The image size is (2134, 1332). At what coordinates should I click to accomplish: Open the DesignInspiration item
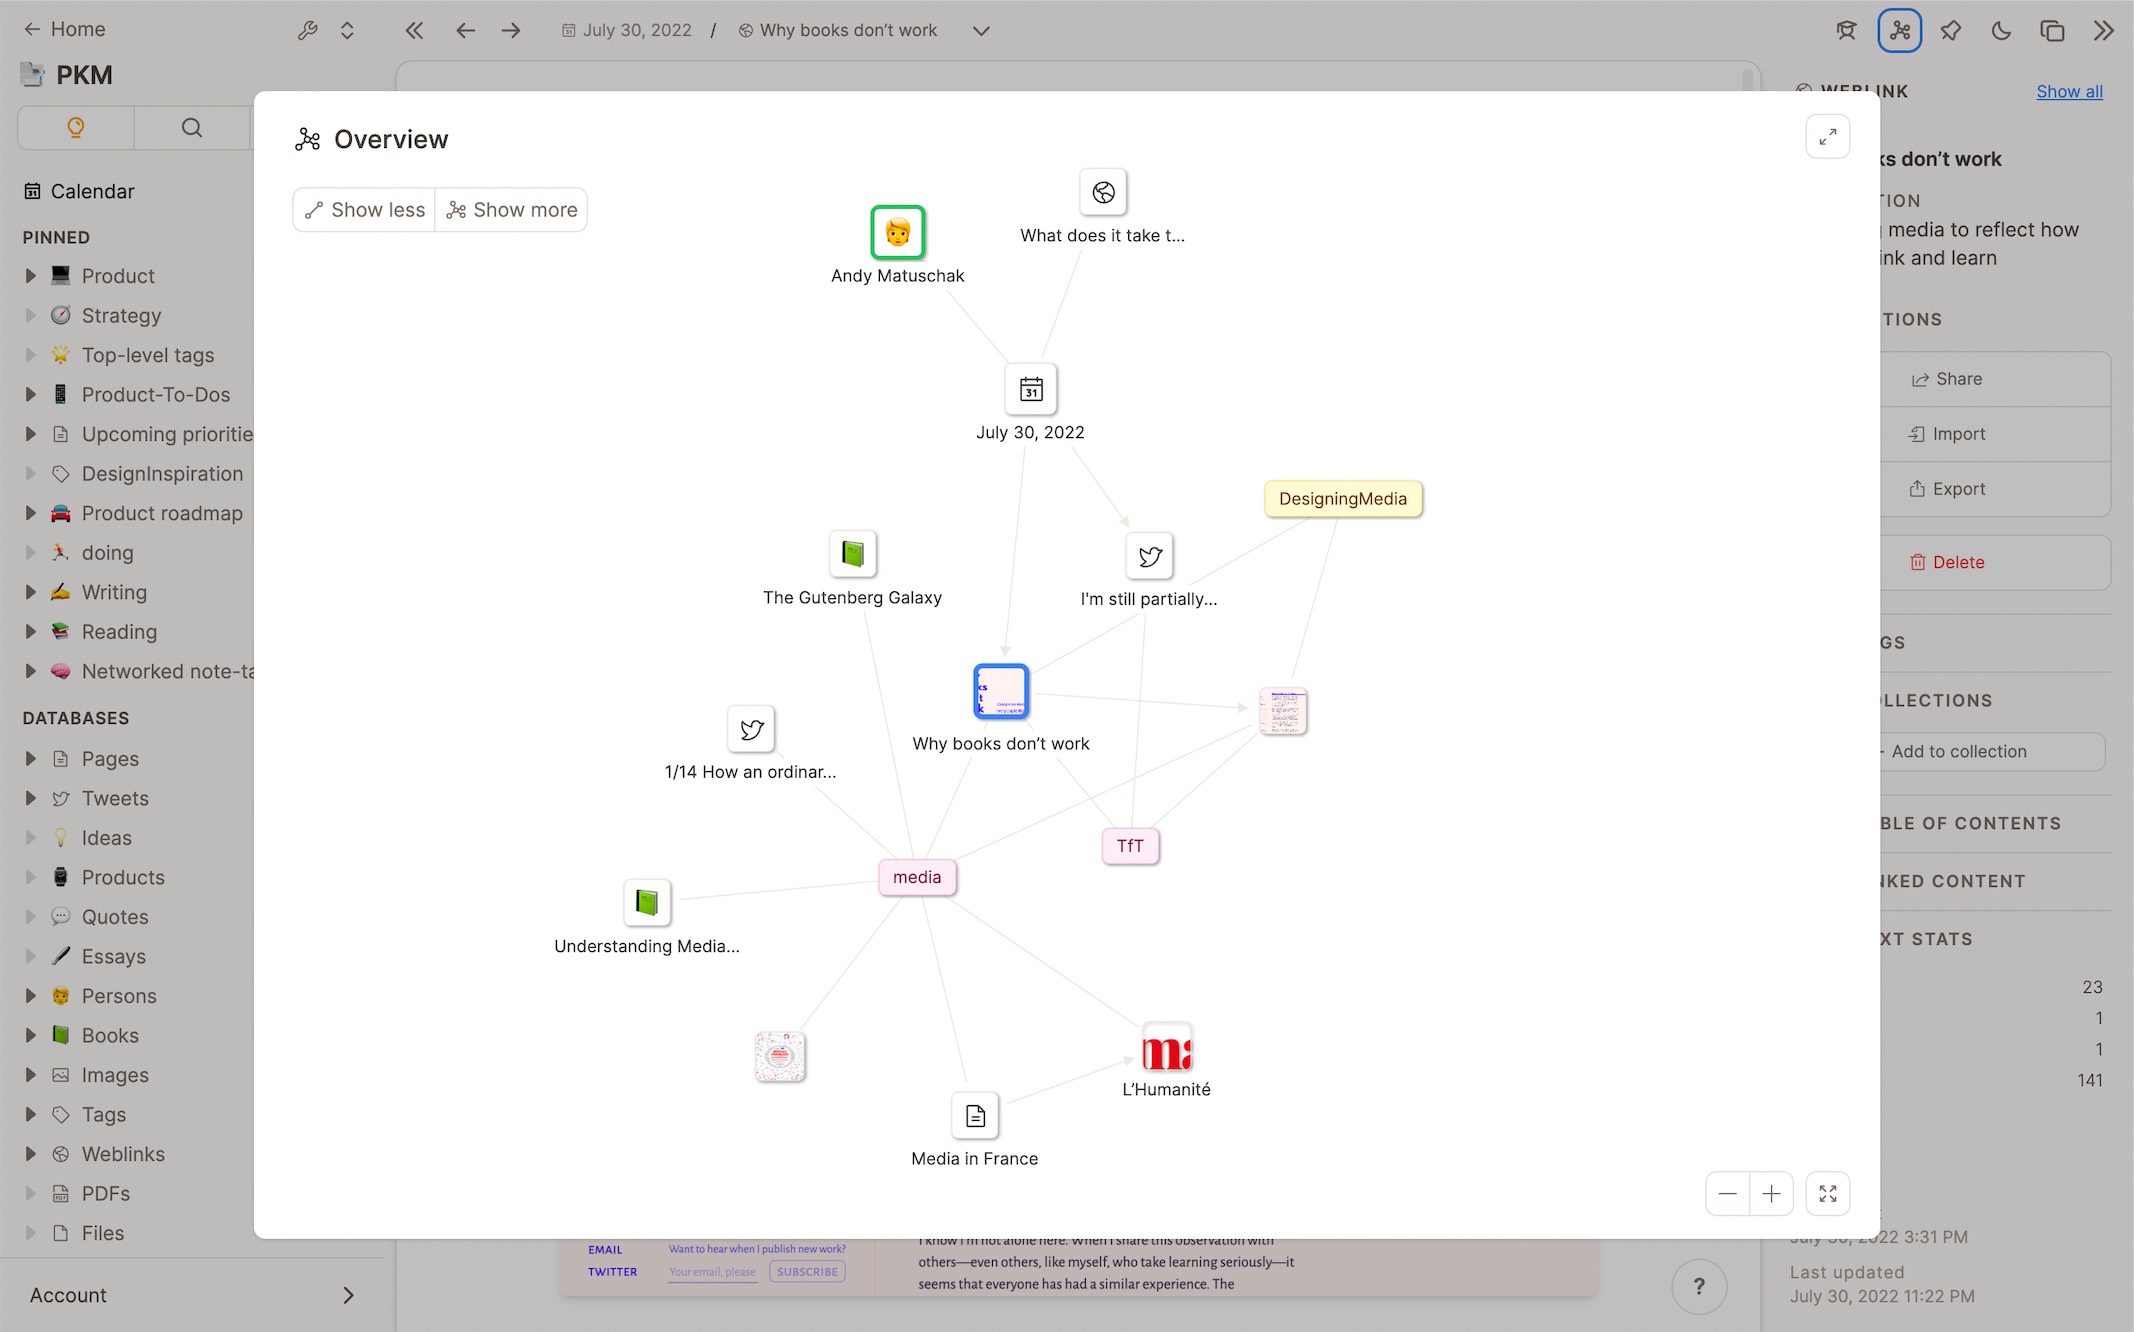click(x=162, y=474)
